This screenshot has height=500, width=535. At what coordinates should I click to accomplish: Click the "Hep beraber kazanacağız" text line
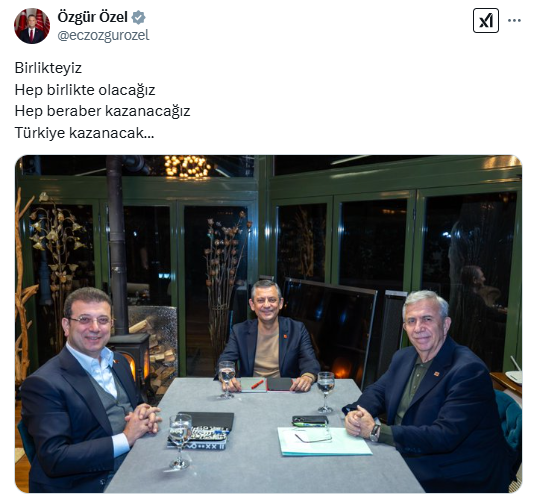point(102,111)
